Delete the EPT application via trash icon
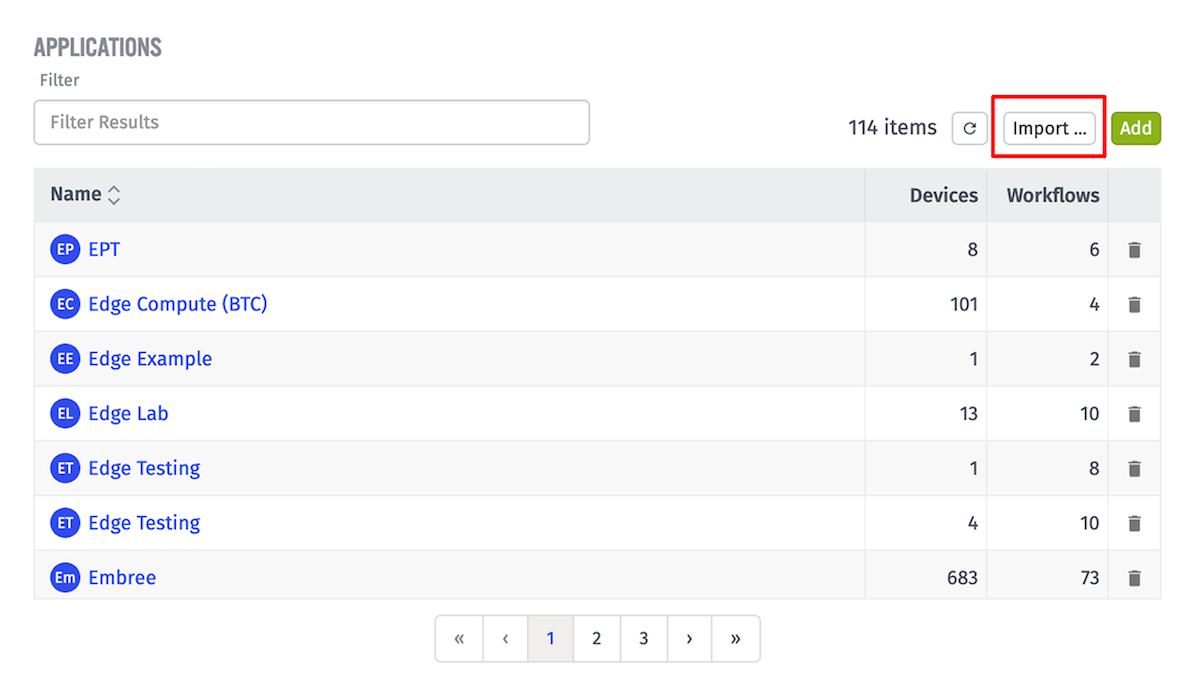 coord(1134,250)
